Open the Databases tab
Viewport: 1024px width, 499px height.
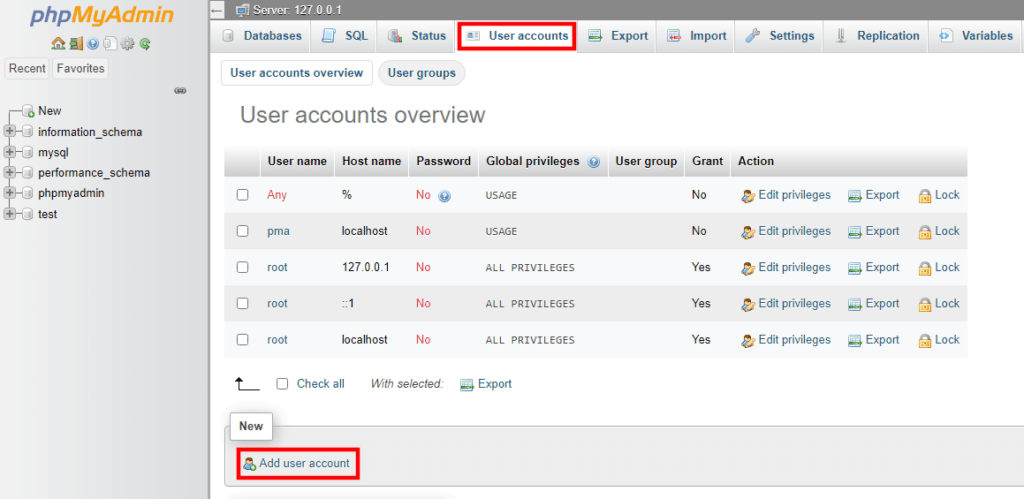pyautogui.click(x=261, y=36)
